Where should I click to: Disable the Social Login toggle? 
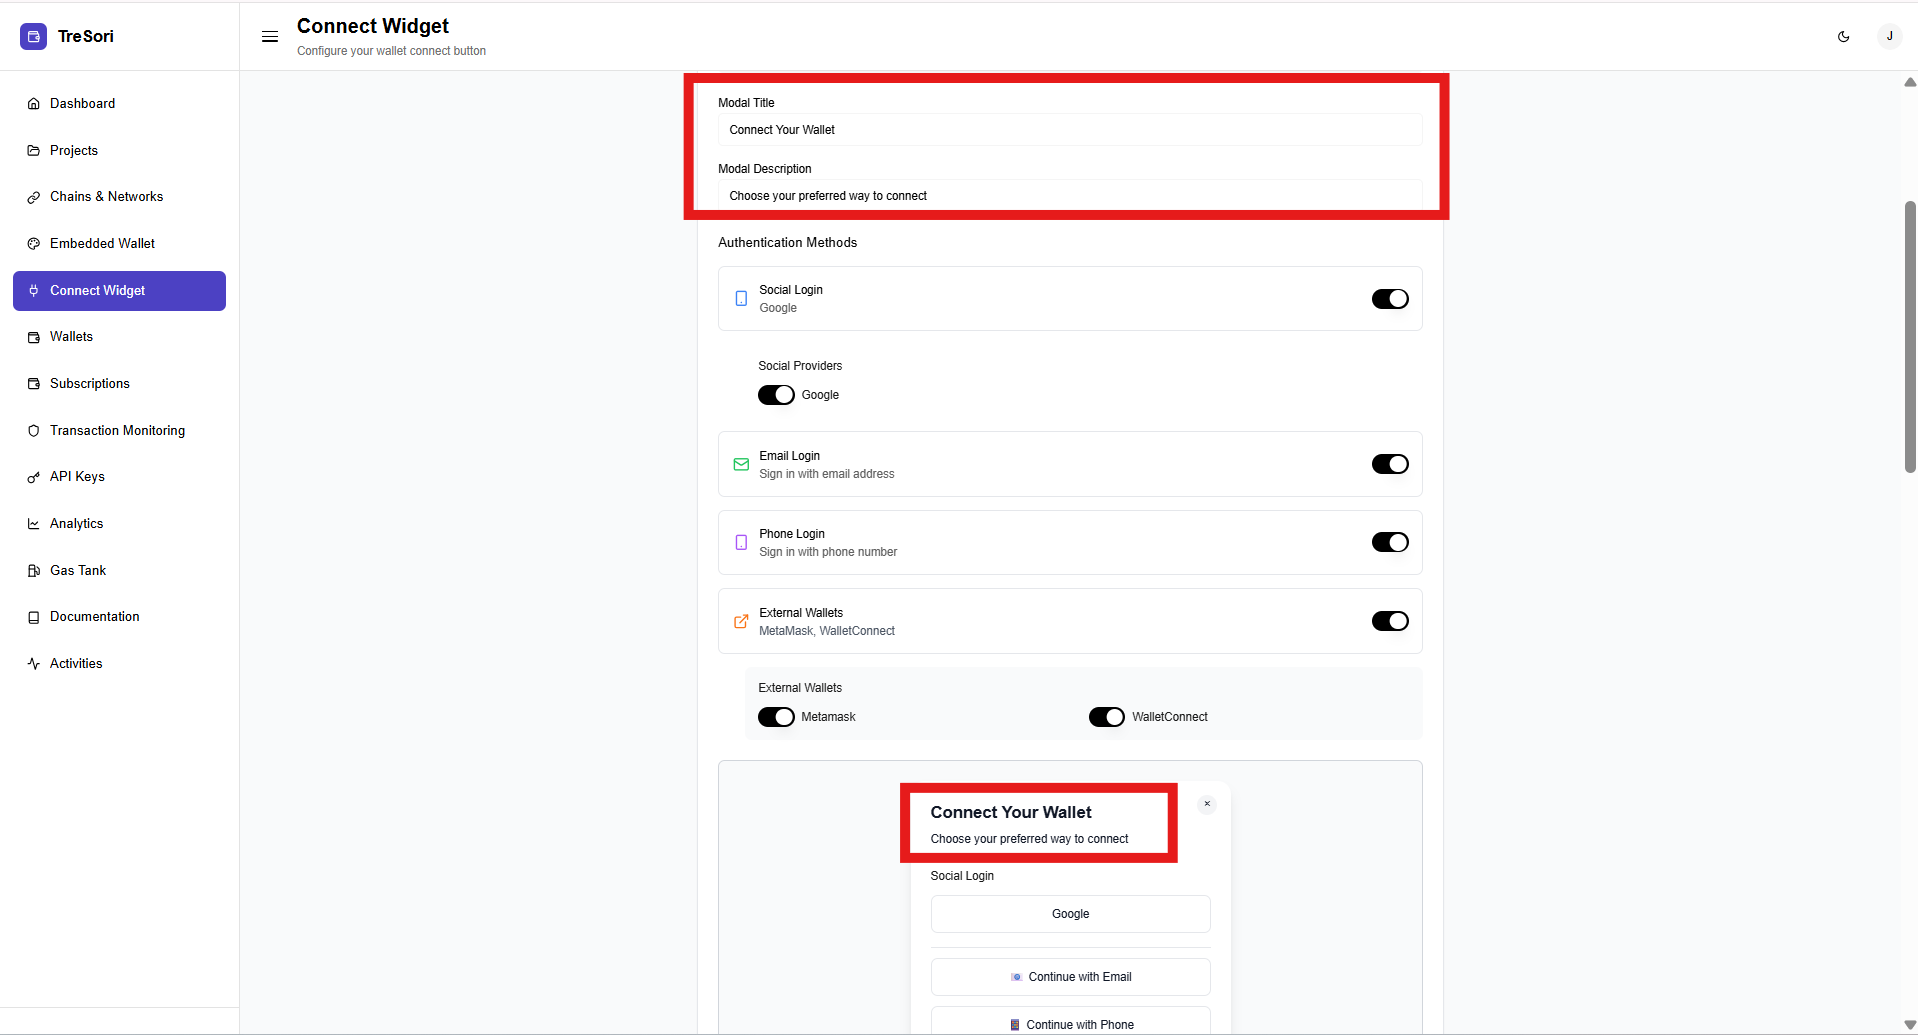pyautogui.click(x=1389, y=299)
